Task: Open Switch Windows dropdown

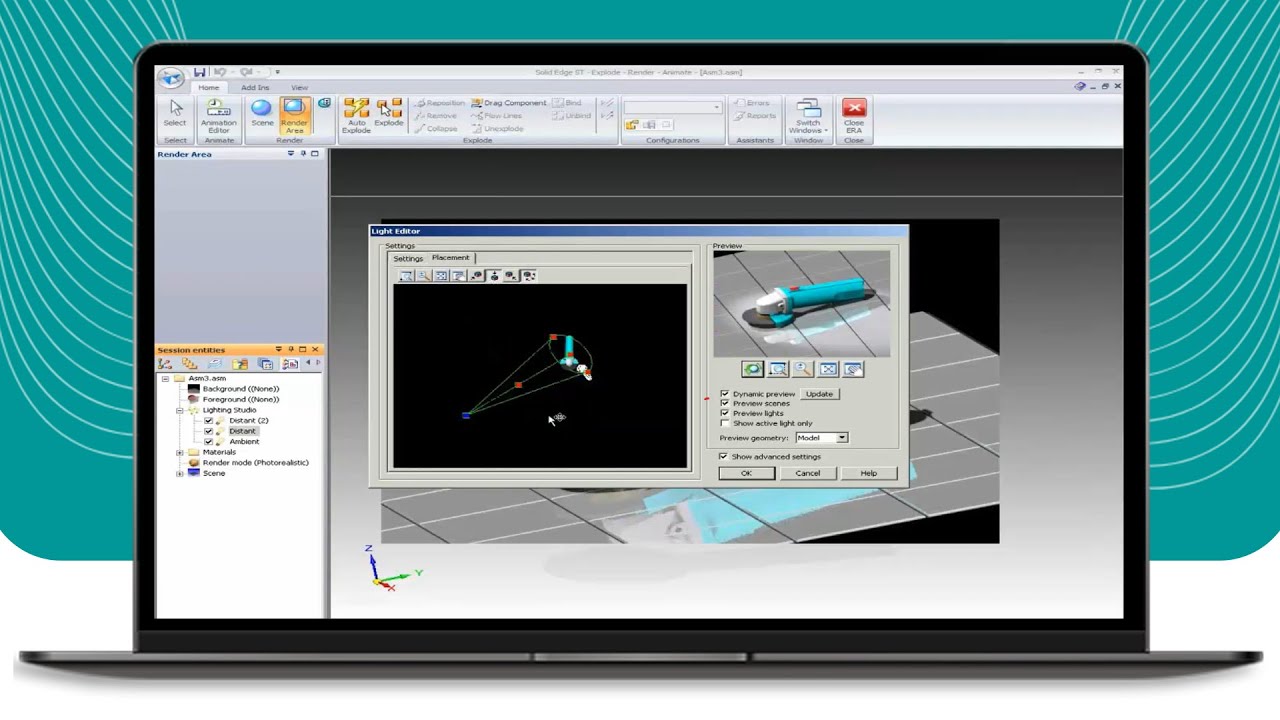Action: [808, 117]
